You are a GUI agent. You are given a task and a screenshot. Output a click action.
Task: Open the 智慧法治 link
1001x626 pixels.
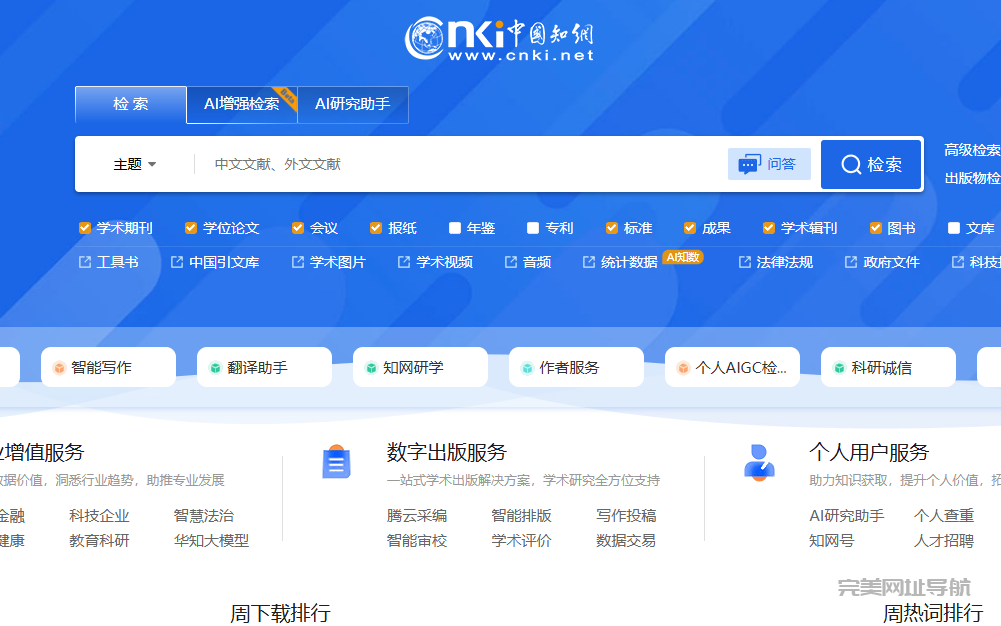point(204,516)
